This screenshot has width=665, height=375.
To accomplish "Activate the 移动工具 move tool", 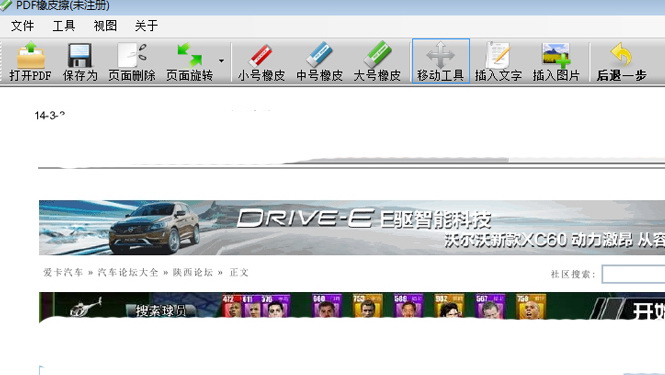I will (441, 61).
